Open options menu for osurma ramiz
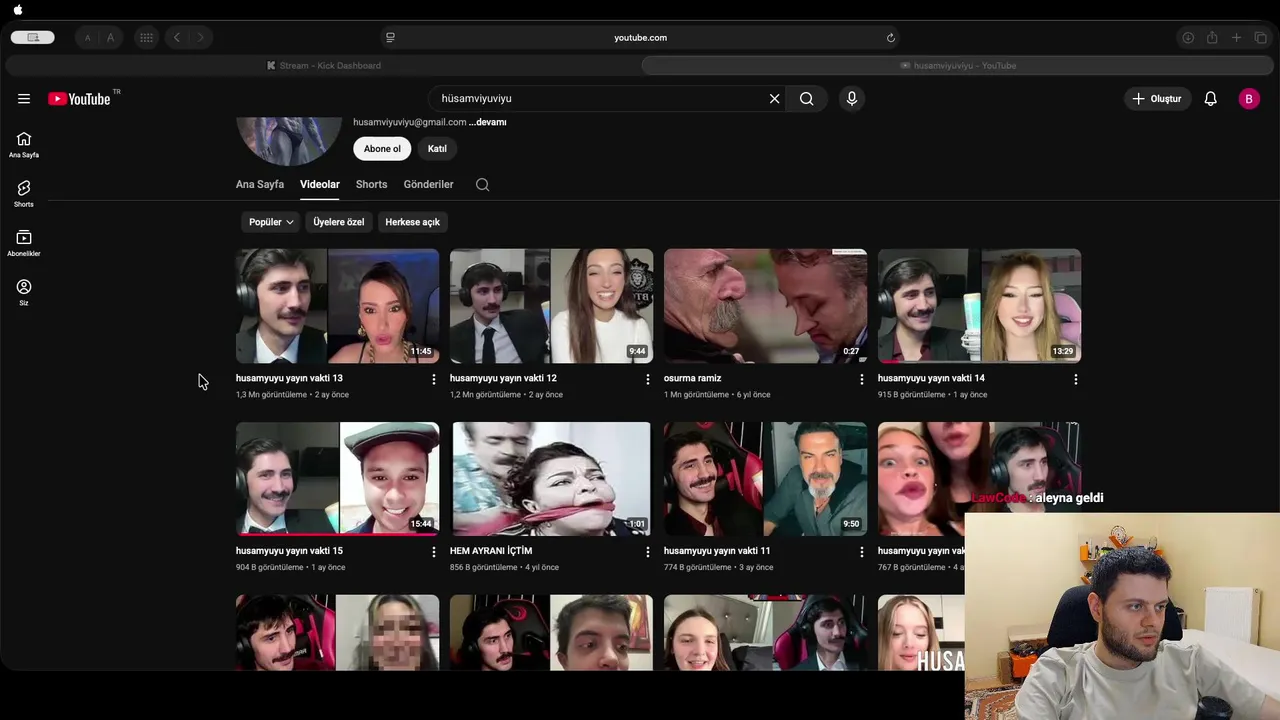 pyautogui.click(x=861, y=379)
